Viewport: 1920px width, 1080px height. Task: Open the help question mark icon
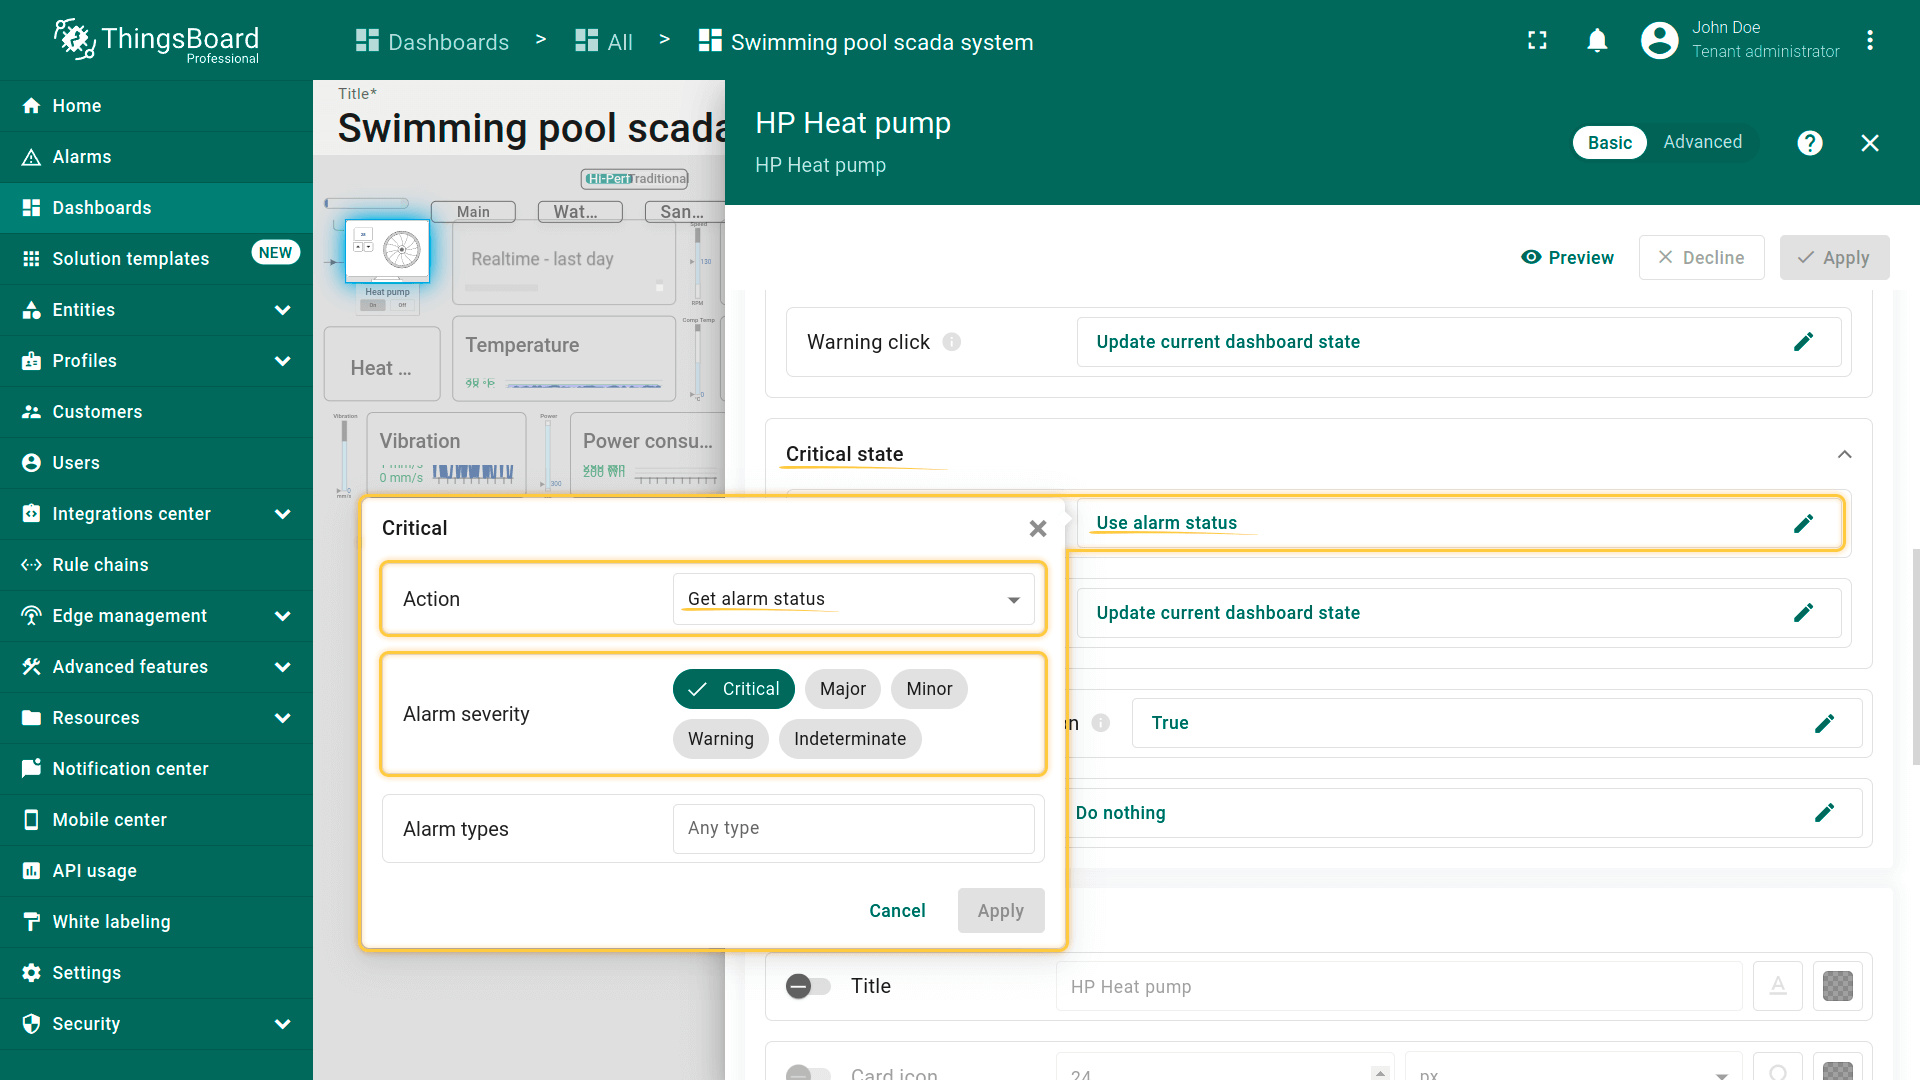[1809, 143]
